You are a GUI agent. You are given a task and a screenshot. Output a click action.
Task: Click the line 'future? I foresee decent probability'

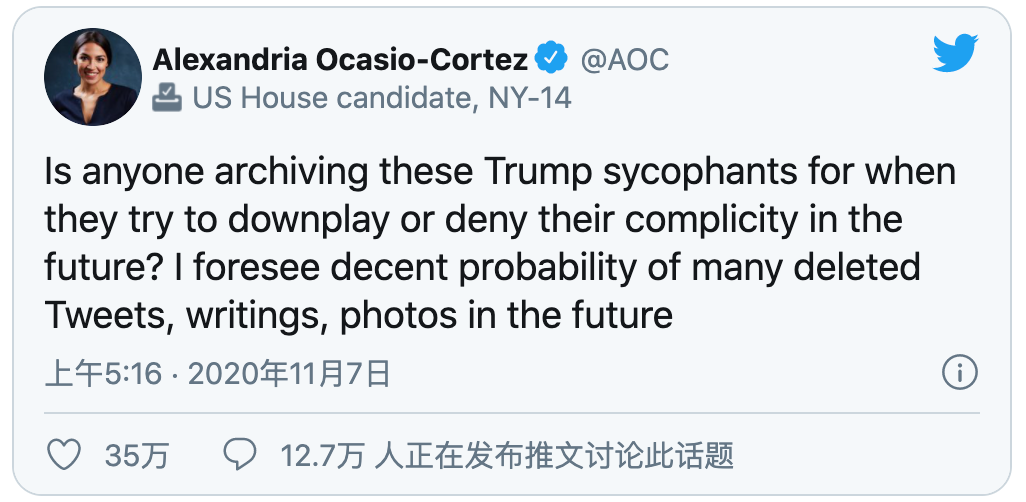pyautogui.click(x=482, y=268)
